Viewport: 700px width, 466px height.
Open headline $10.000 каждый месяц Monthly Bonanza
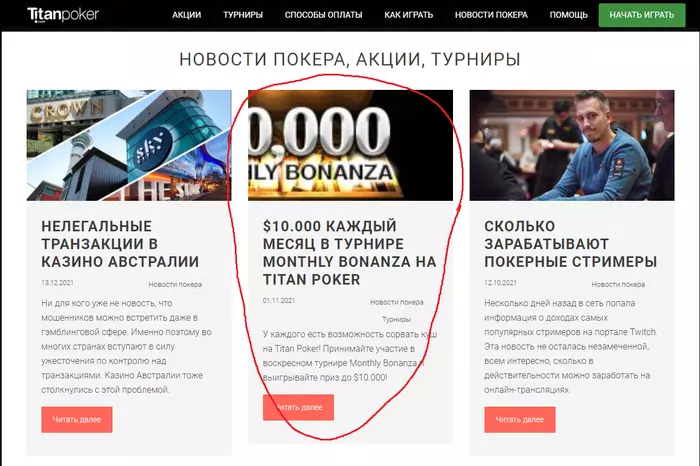tap(350, 253)
